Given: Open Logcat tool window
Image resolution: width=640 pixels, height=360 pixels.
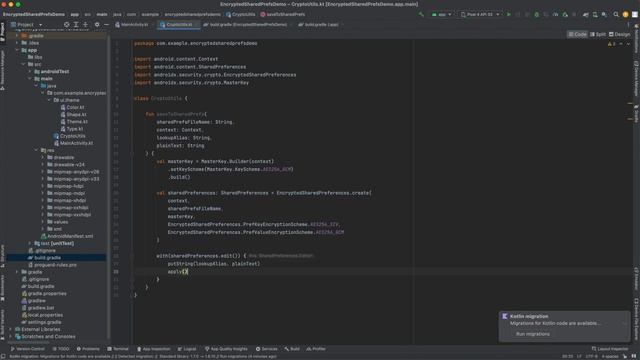Looking at the screenshot, I should [x=187, y=349].
